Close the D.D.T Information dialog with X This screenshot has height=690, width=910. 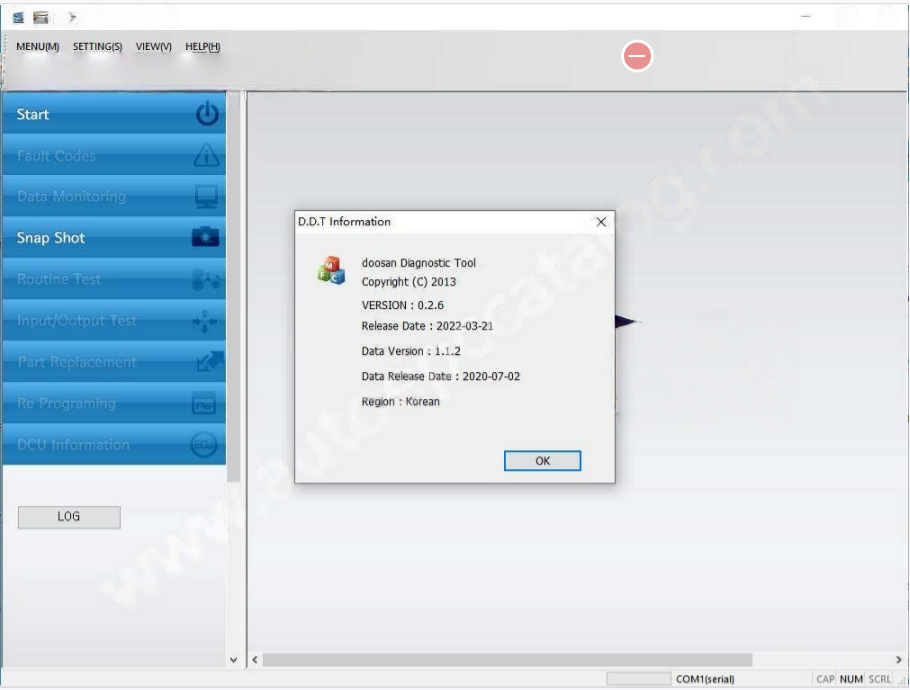point(601,222)
